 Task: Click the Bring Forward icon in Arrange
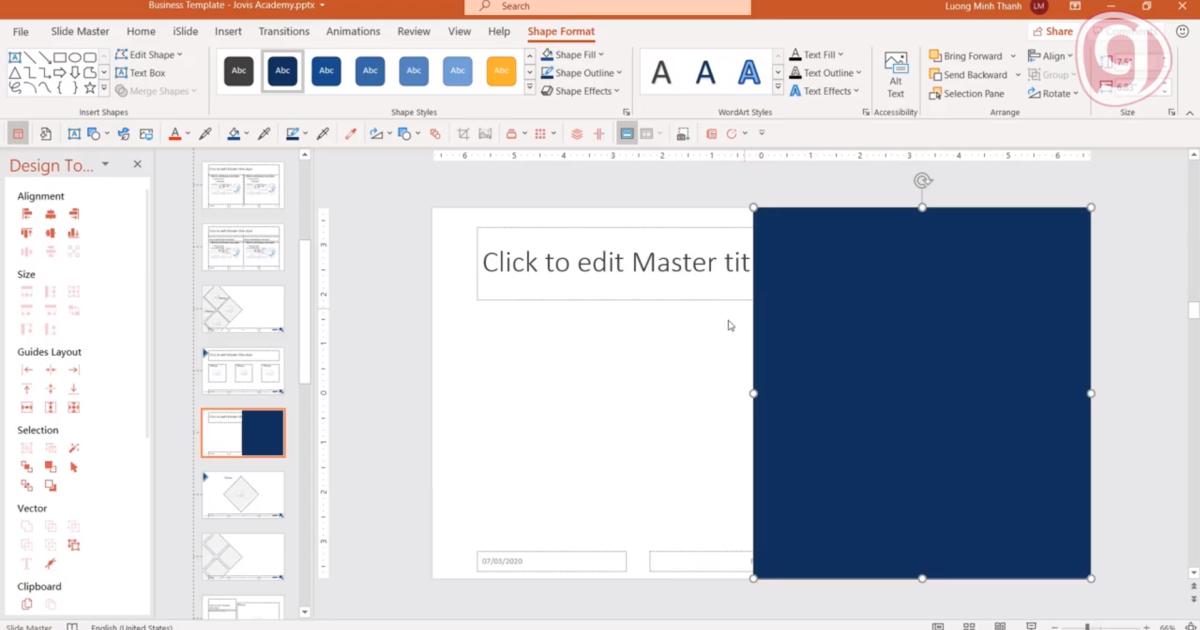coord(932,55)
